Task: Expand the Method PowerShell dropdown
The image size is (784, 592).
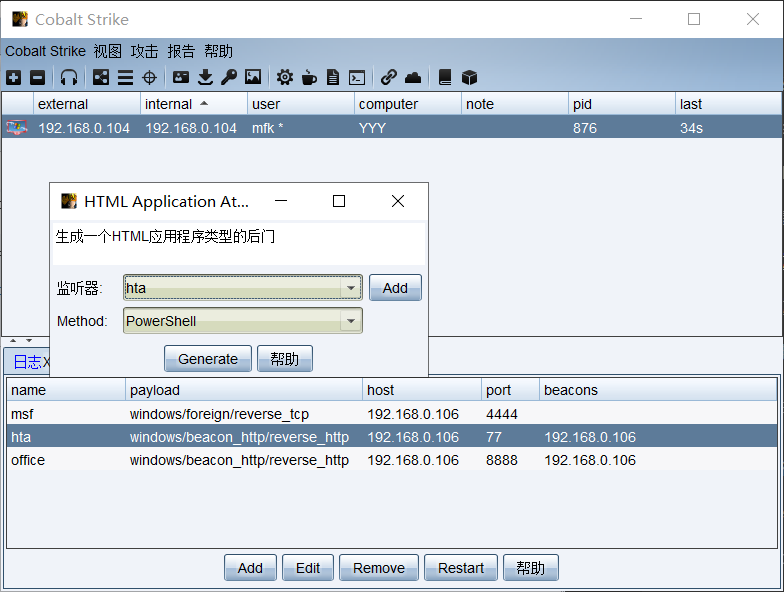Action: pyautogui.click(x=351, y=321)
